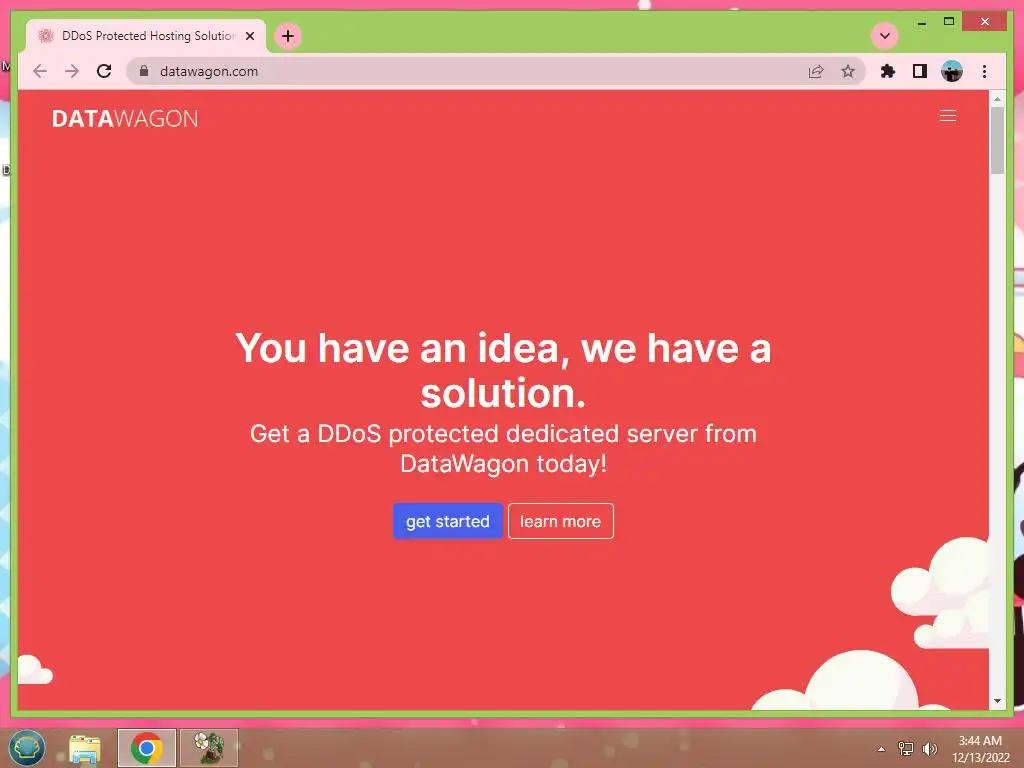Click the learn more button
The width and height of the screenshot is (1024, 768).
click(560, 521)
